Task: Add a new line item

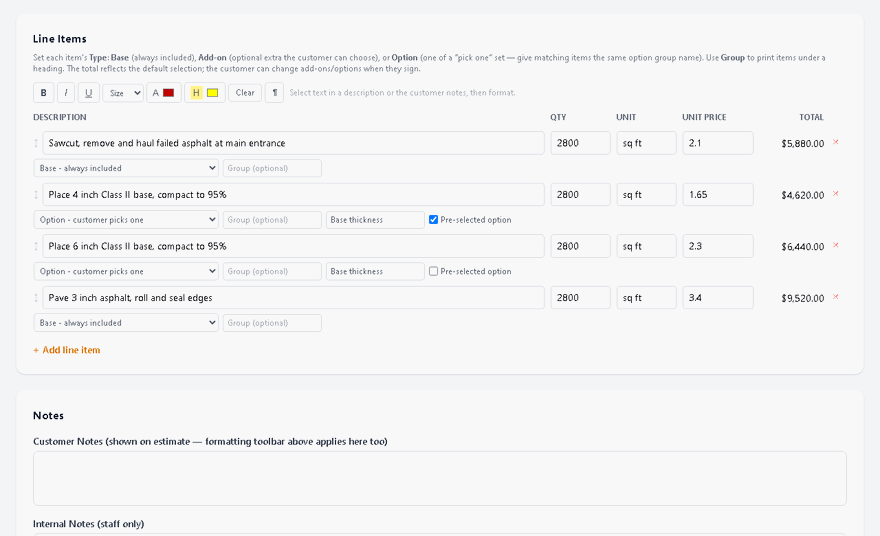Action: click(67, 350)
